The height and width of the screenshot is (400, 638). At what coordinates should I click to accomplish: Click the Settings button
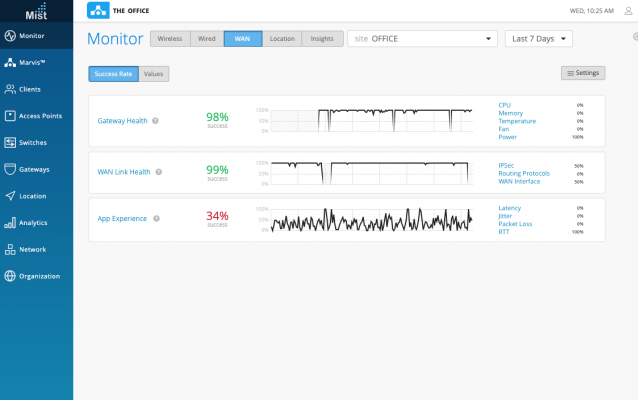(583, 73)
